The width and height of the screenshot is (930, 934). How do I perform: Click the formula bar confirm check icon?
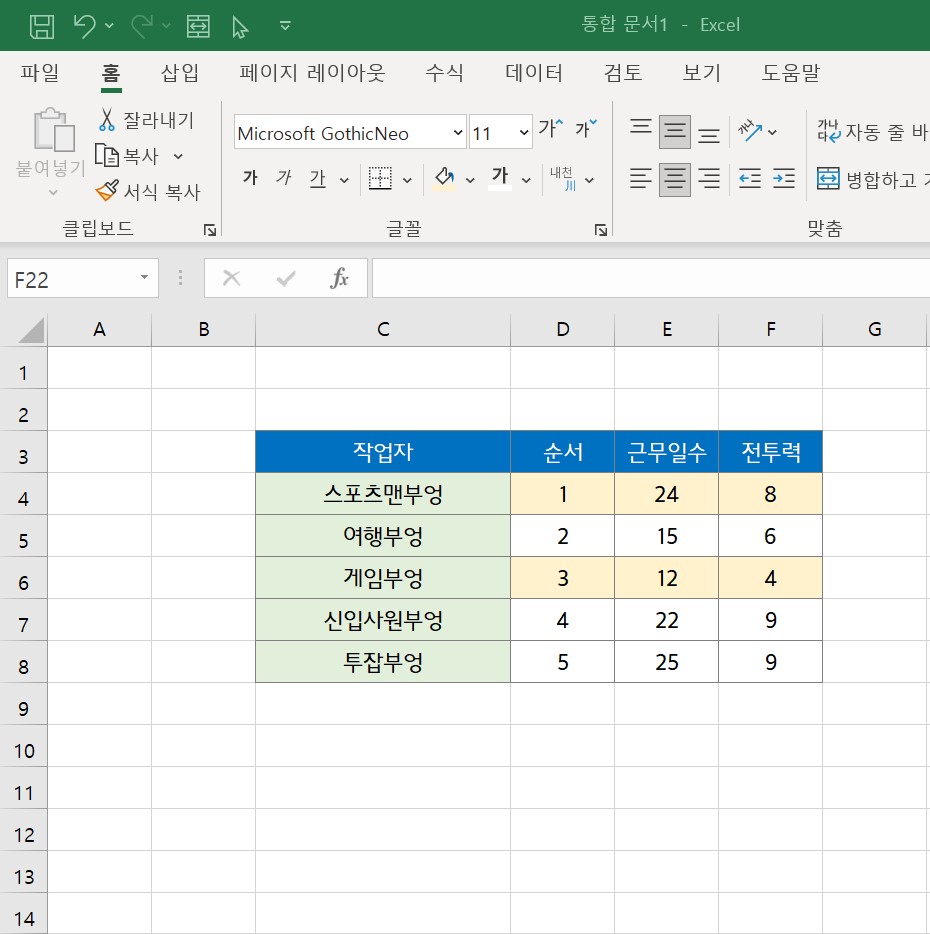[x=286, y=278]
